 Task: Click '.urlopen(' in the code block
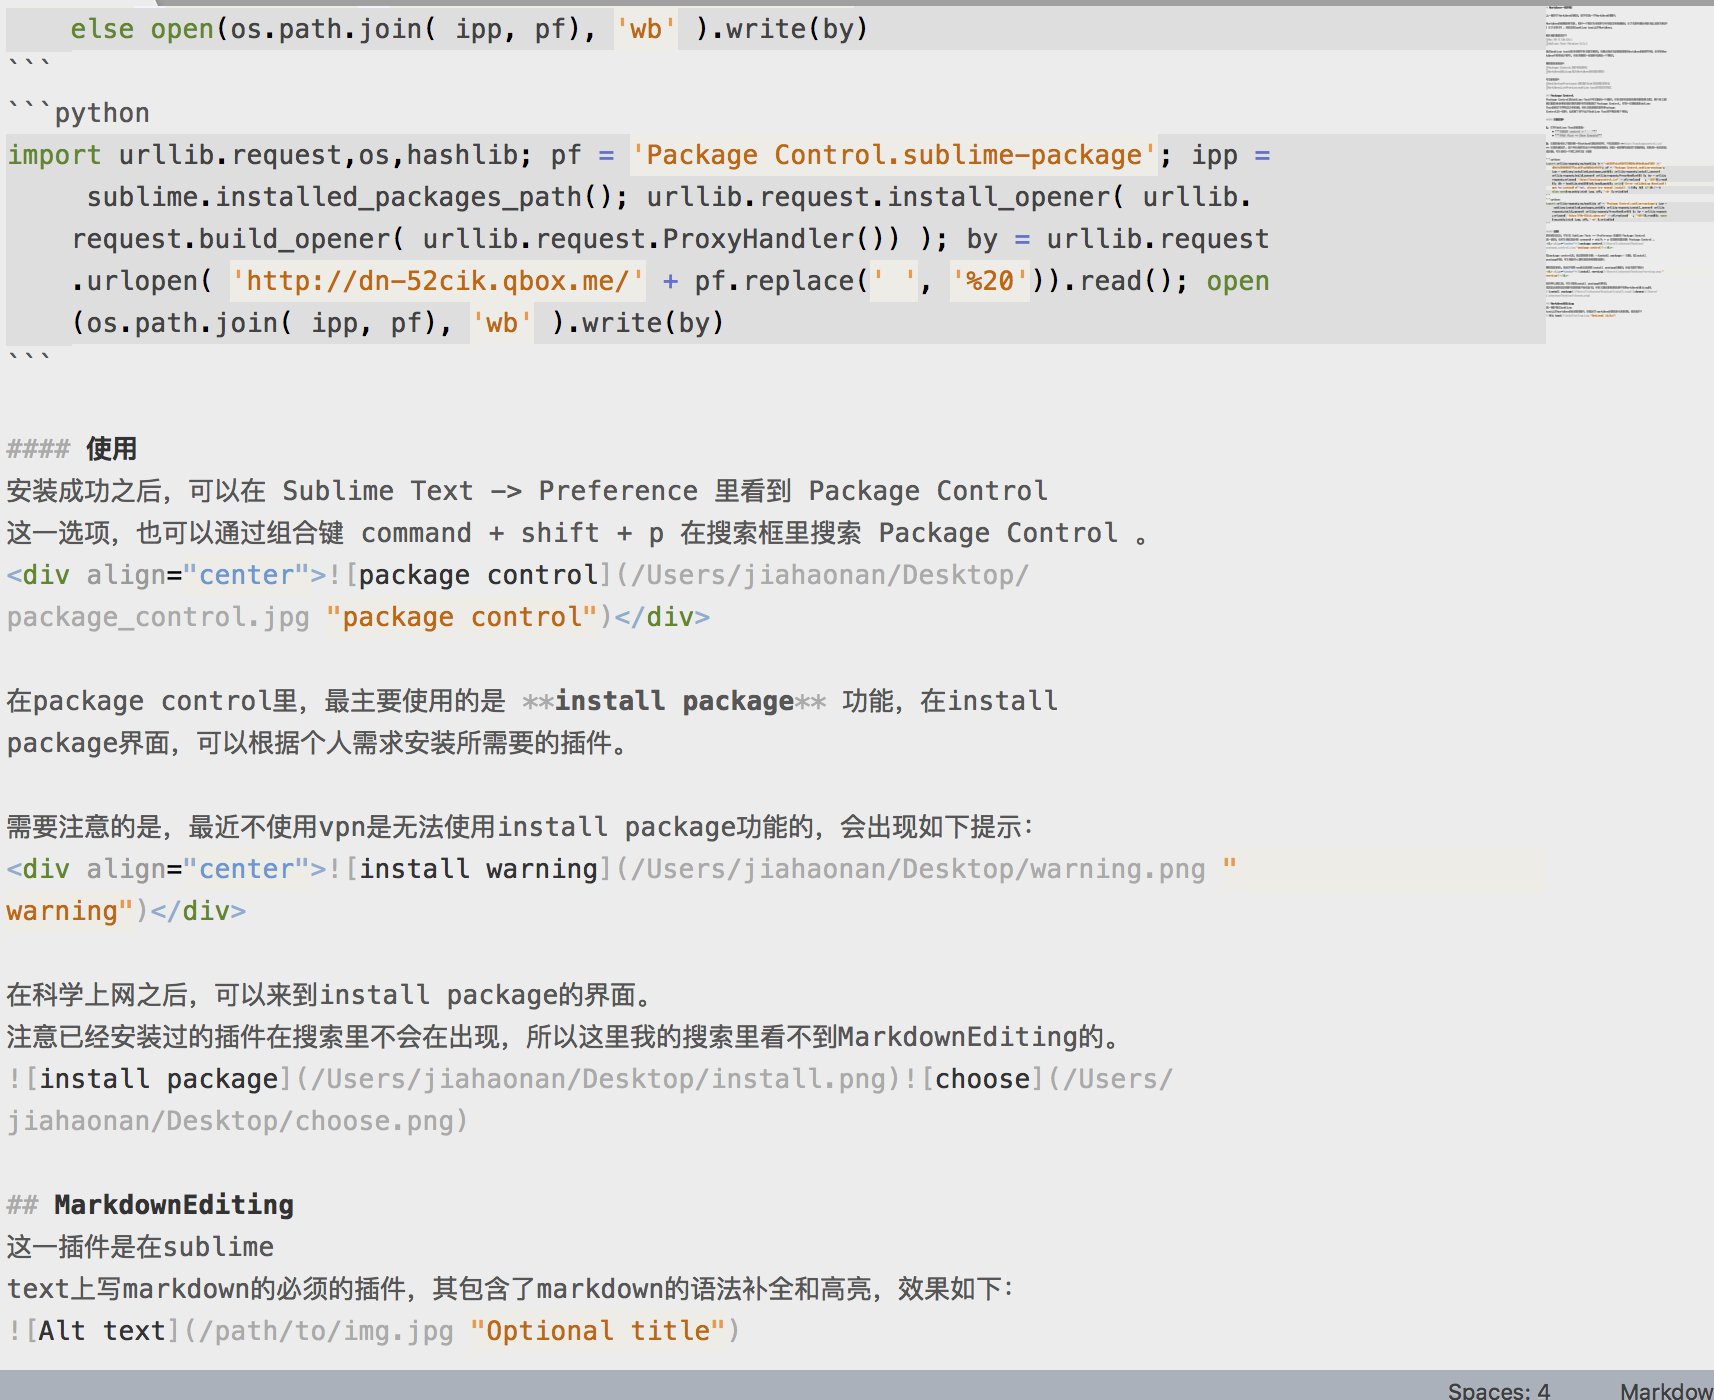coord(142,281)
